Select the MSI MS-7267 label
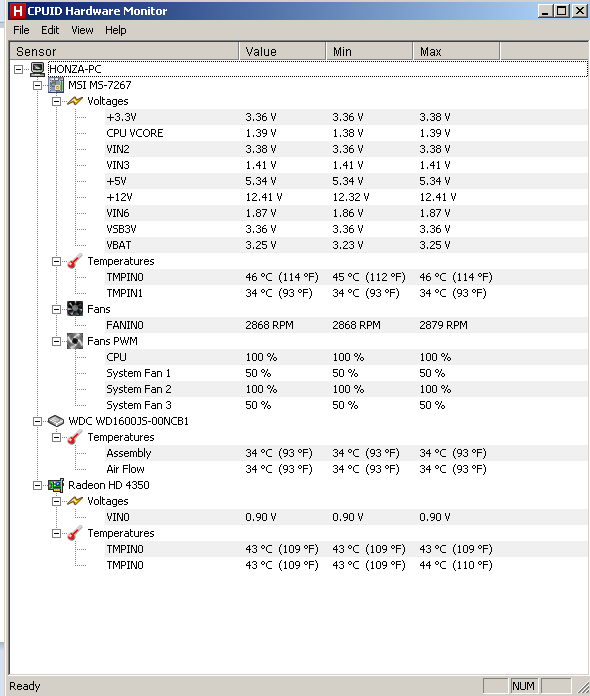Screen dimensions: 590x696 coord(100,85)
